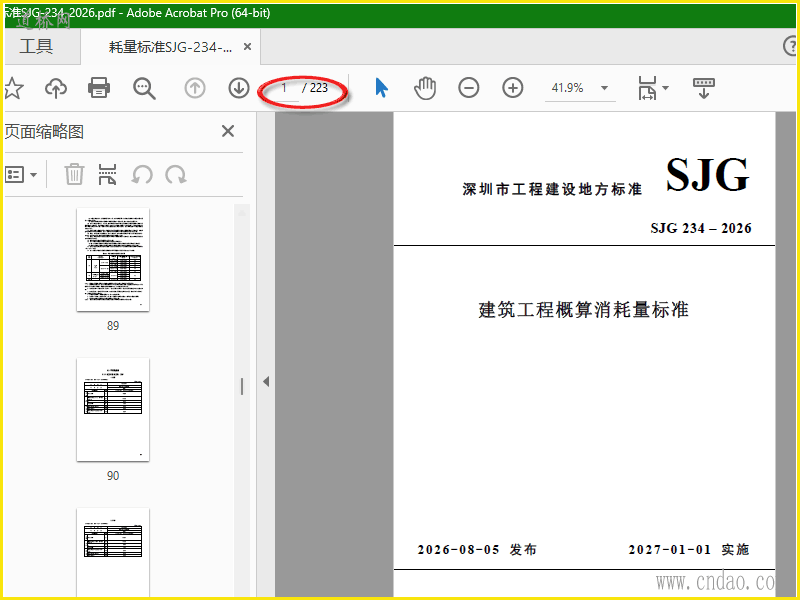Zoom in with the plus button
800x600 pixels.
tap(513, 88)
